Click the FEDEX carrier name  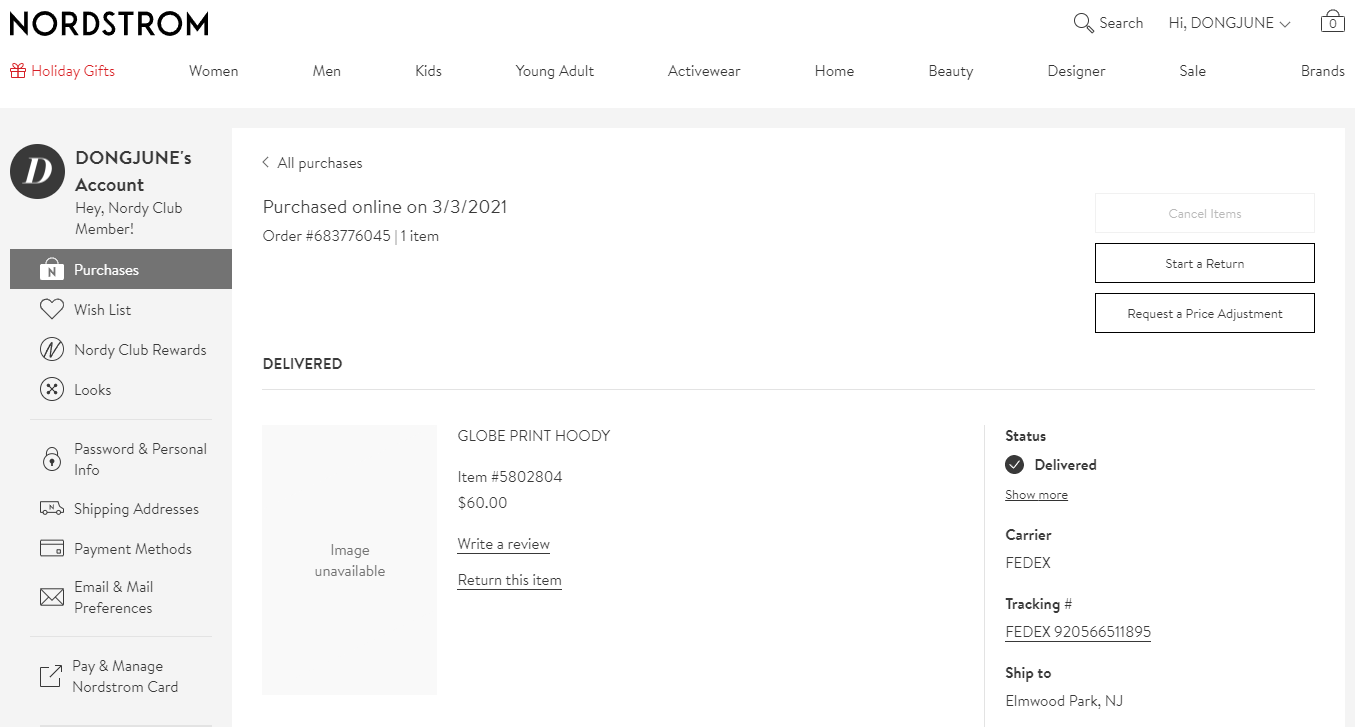click(1028, 563)
